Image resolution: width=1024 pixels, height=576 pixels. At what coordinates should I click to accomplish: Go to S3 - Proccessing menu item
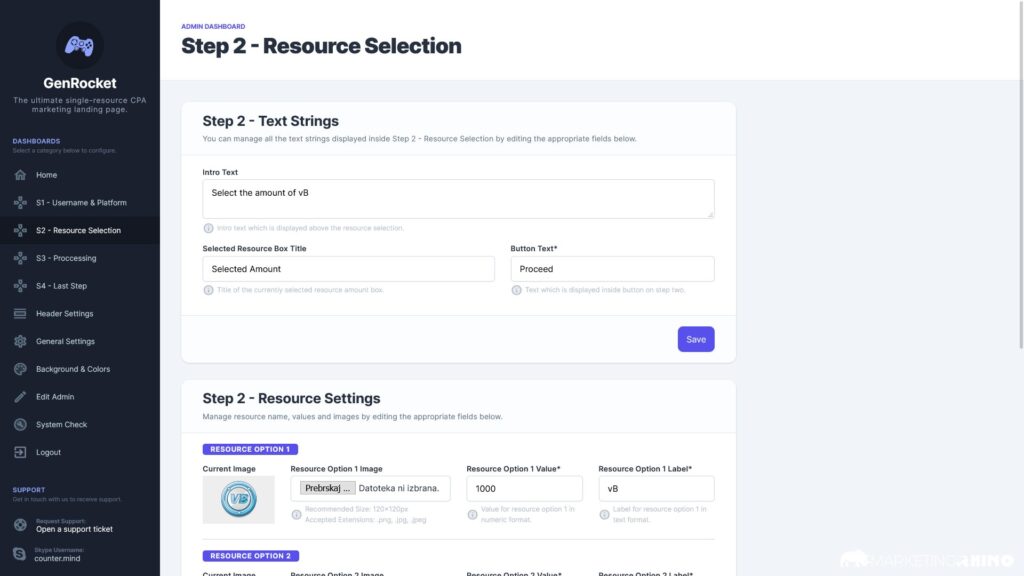click(66, 258)
